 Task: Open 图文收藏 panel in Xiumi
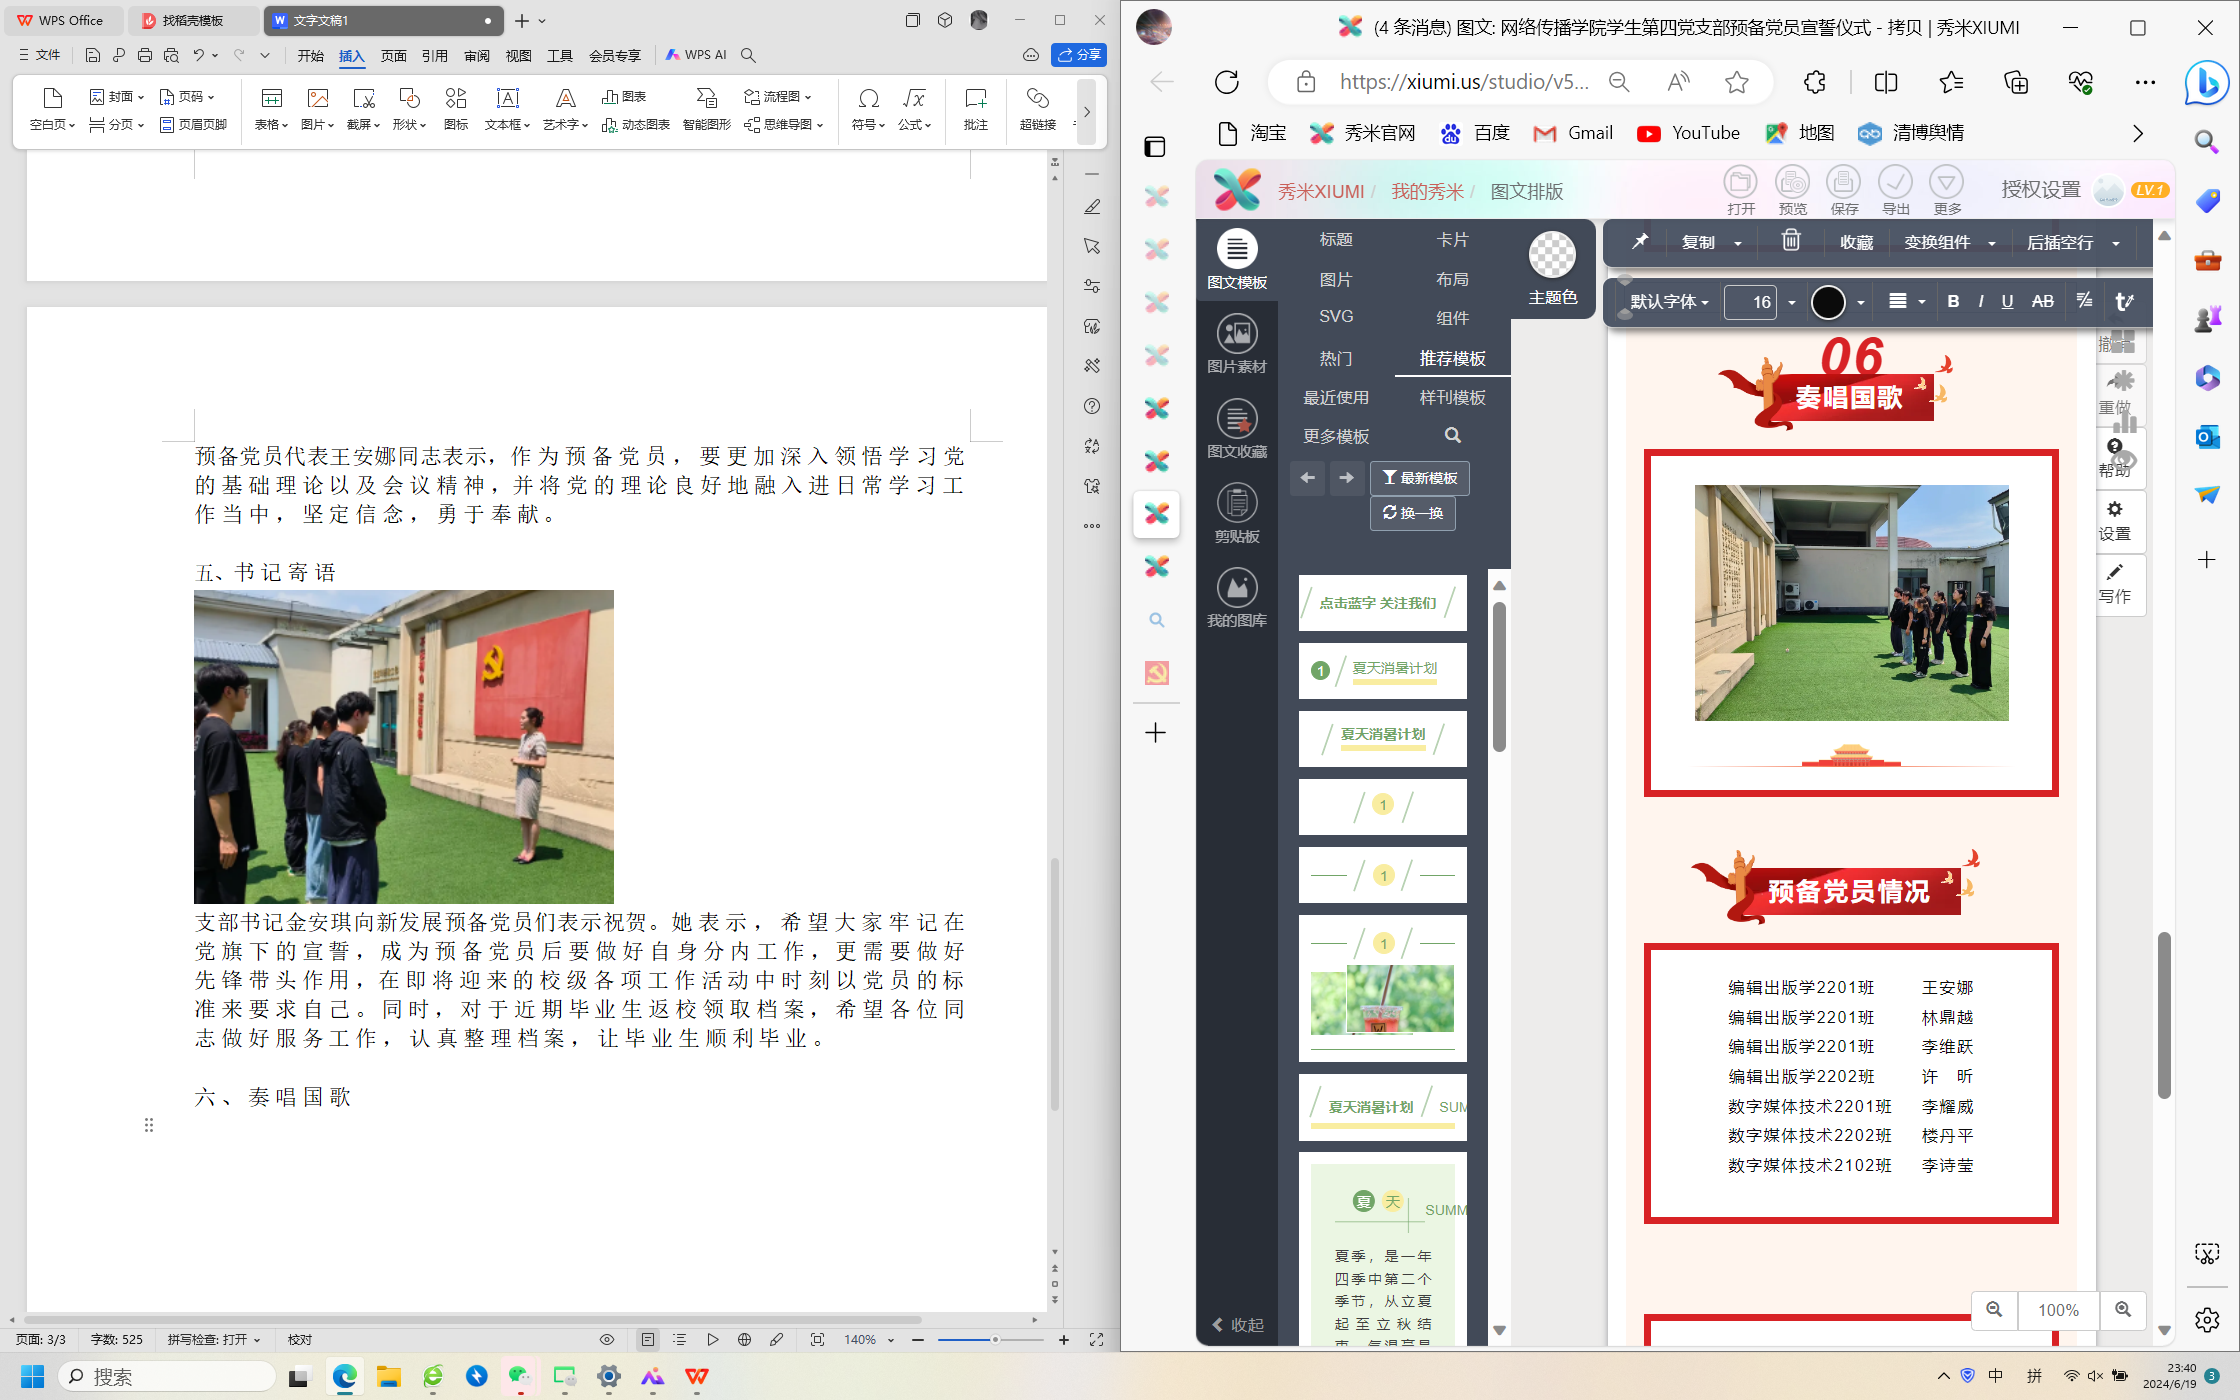click(x=1237, y=429)
